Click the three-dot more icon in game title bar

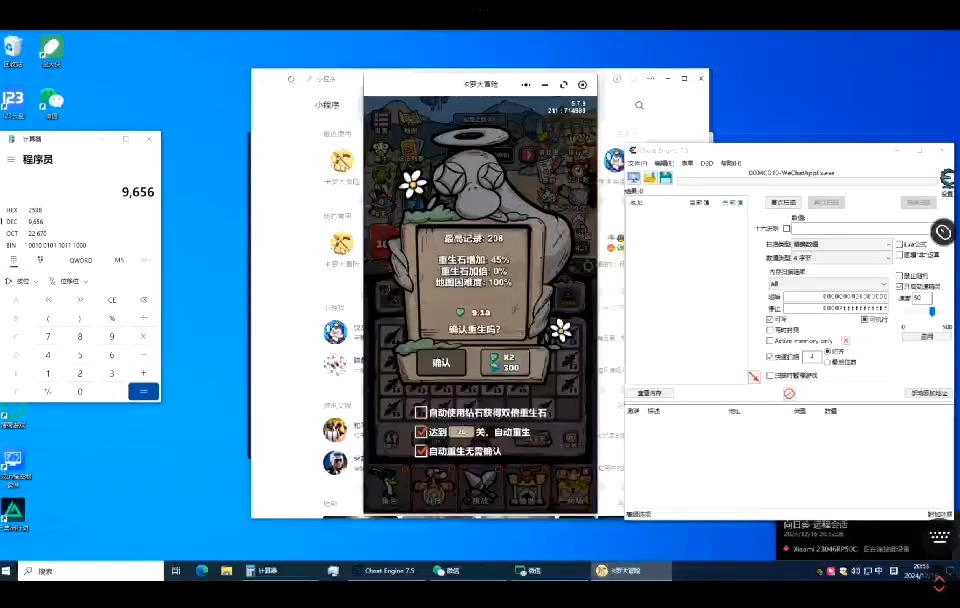click(526, 84)
